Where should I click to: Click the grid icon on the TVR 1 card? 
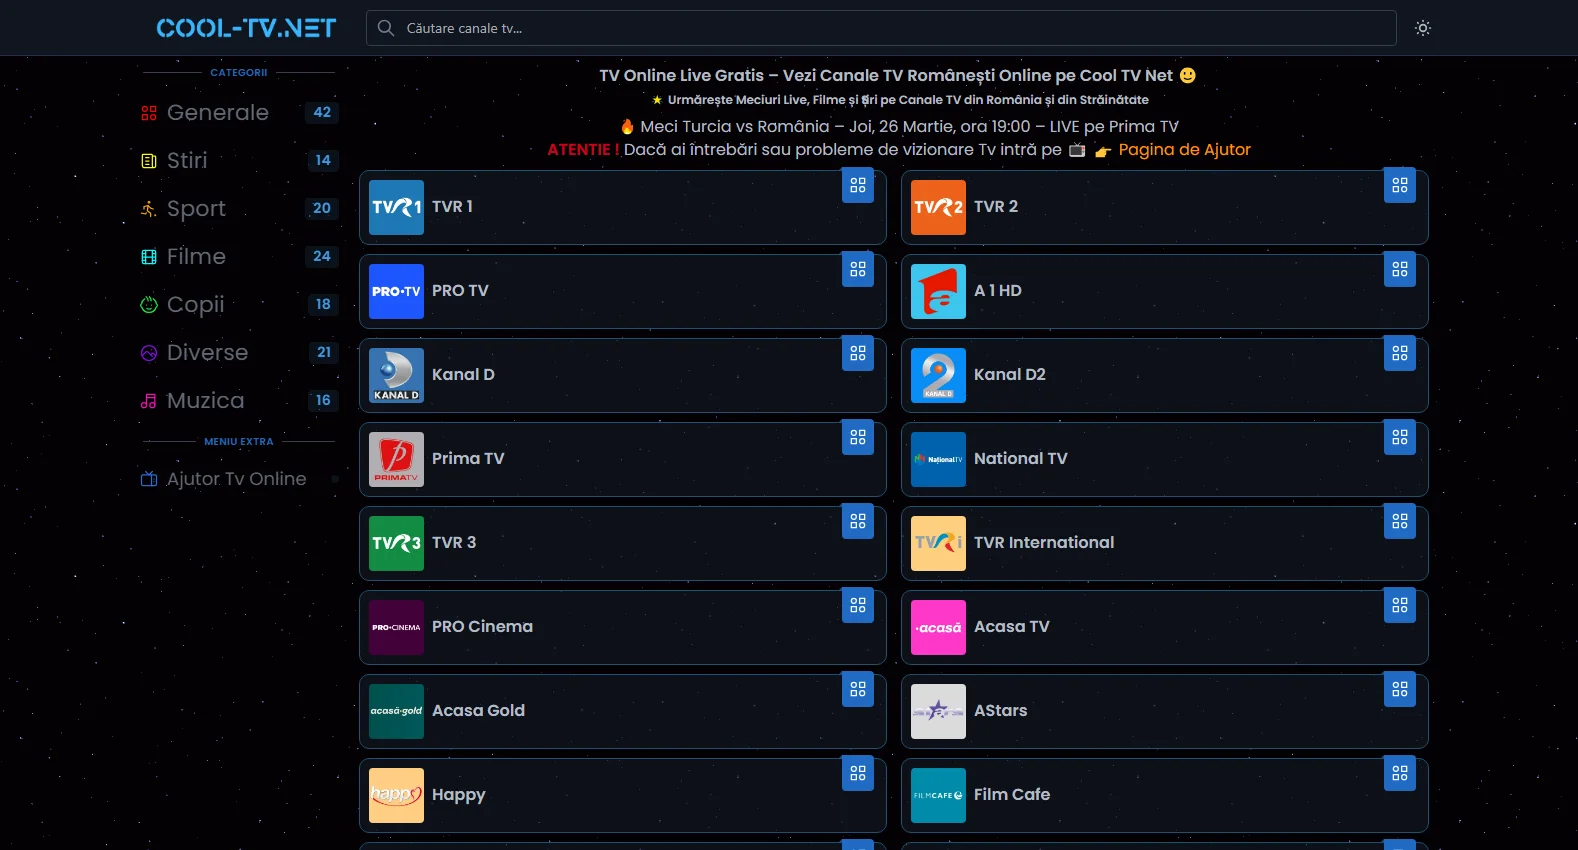[858, 186]
